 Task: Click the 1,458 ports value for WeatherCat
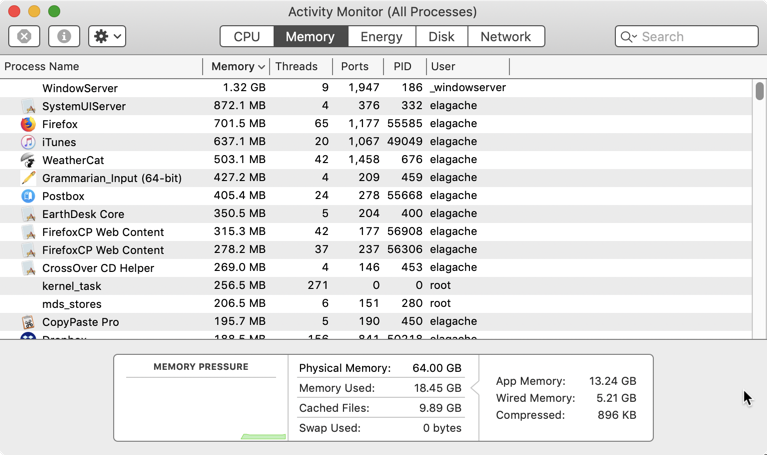tap(364, 159)
